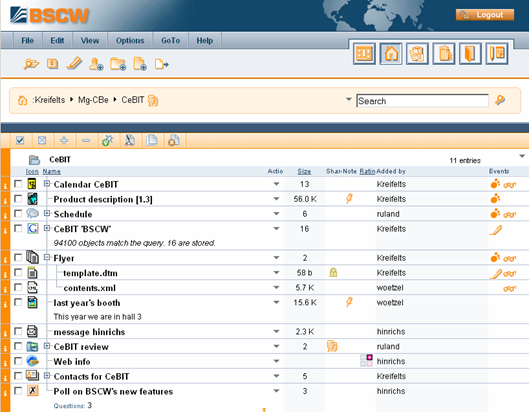Click inside the Search field
This screenshot has height=412, width=529.
[x=422, y=101]
